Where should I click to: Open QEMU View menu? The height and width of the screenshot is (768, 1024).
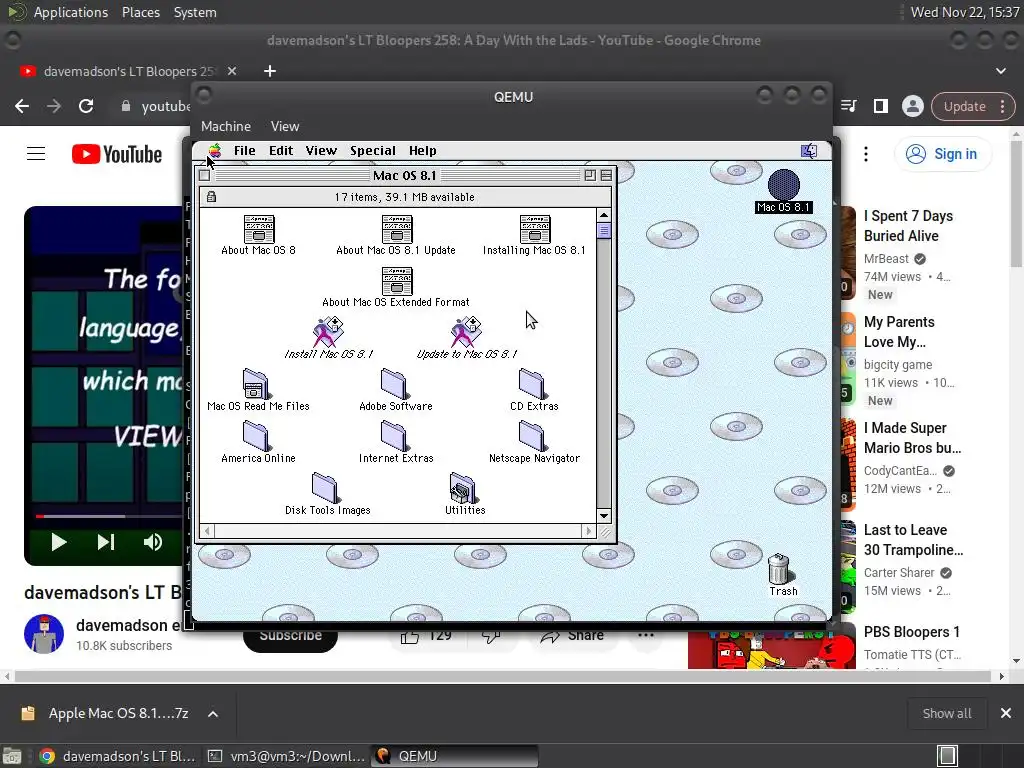pyautogui.click(x=285, y=126)
